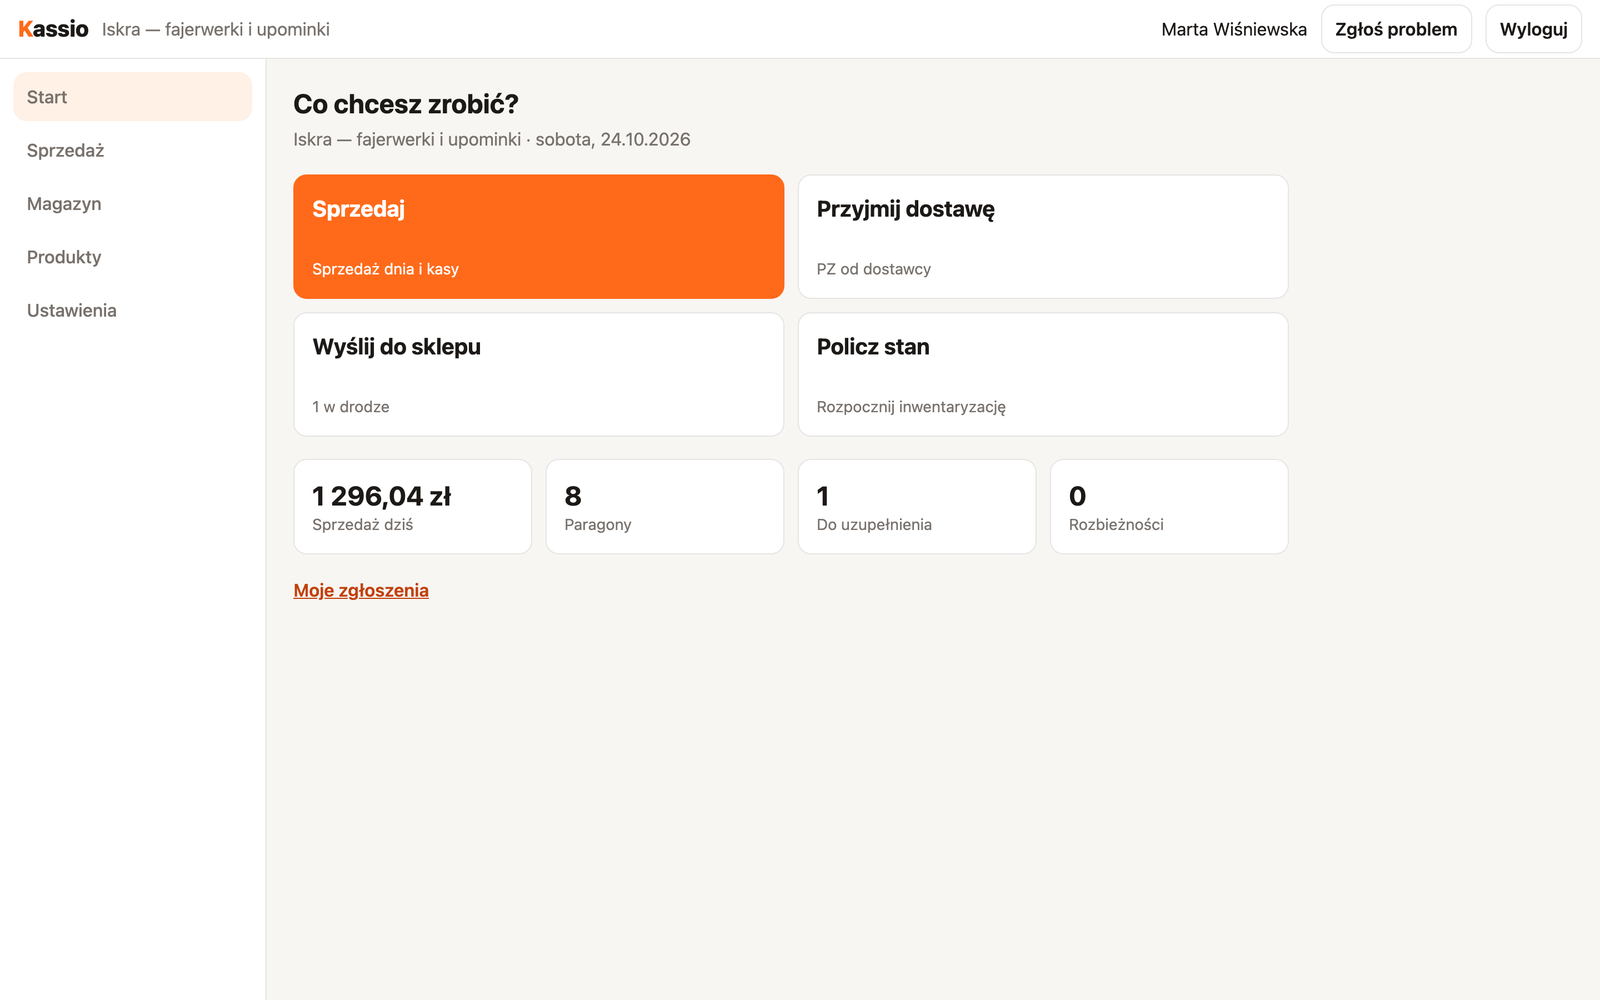Click the Co chcesz zrobić? heading
The image size is (1600, 1000).
point(406,104)
